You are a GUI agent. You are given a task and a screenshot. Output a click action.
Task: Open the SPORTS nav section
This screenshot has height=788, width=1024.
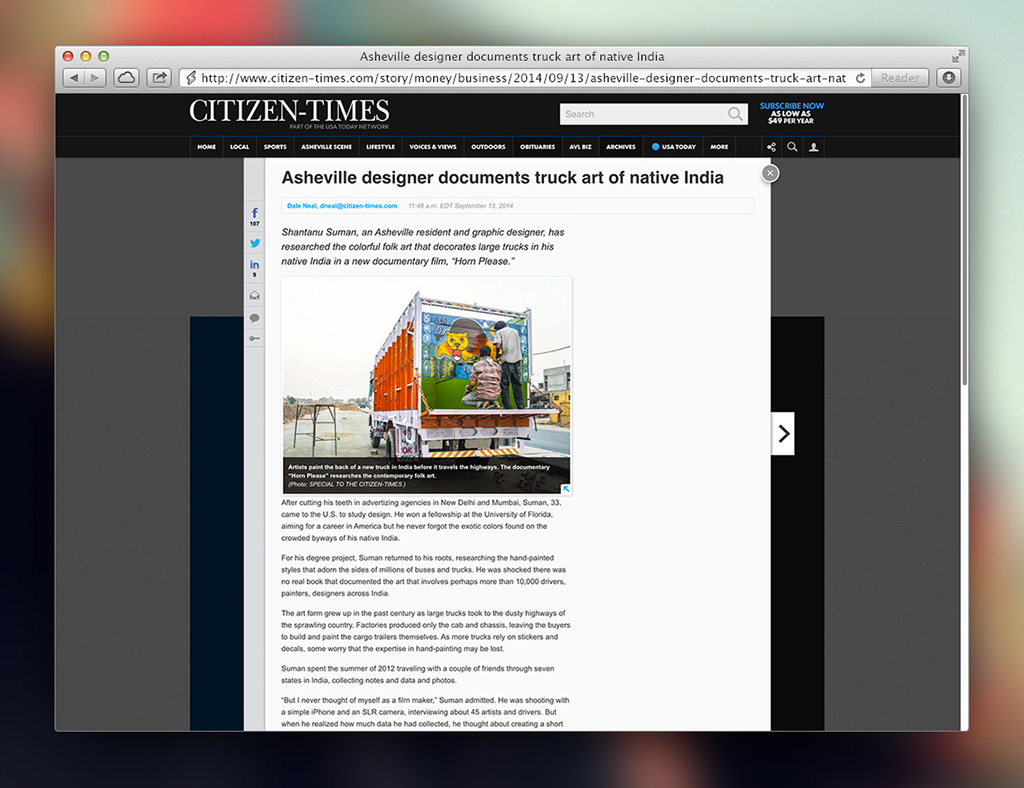pyautogui.click(x=275, y=147)
